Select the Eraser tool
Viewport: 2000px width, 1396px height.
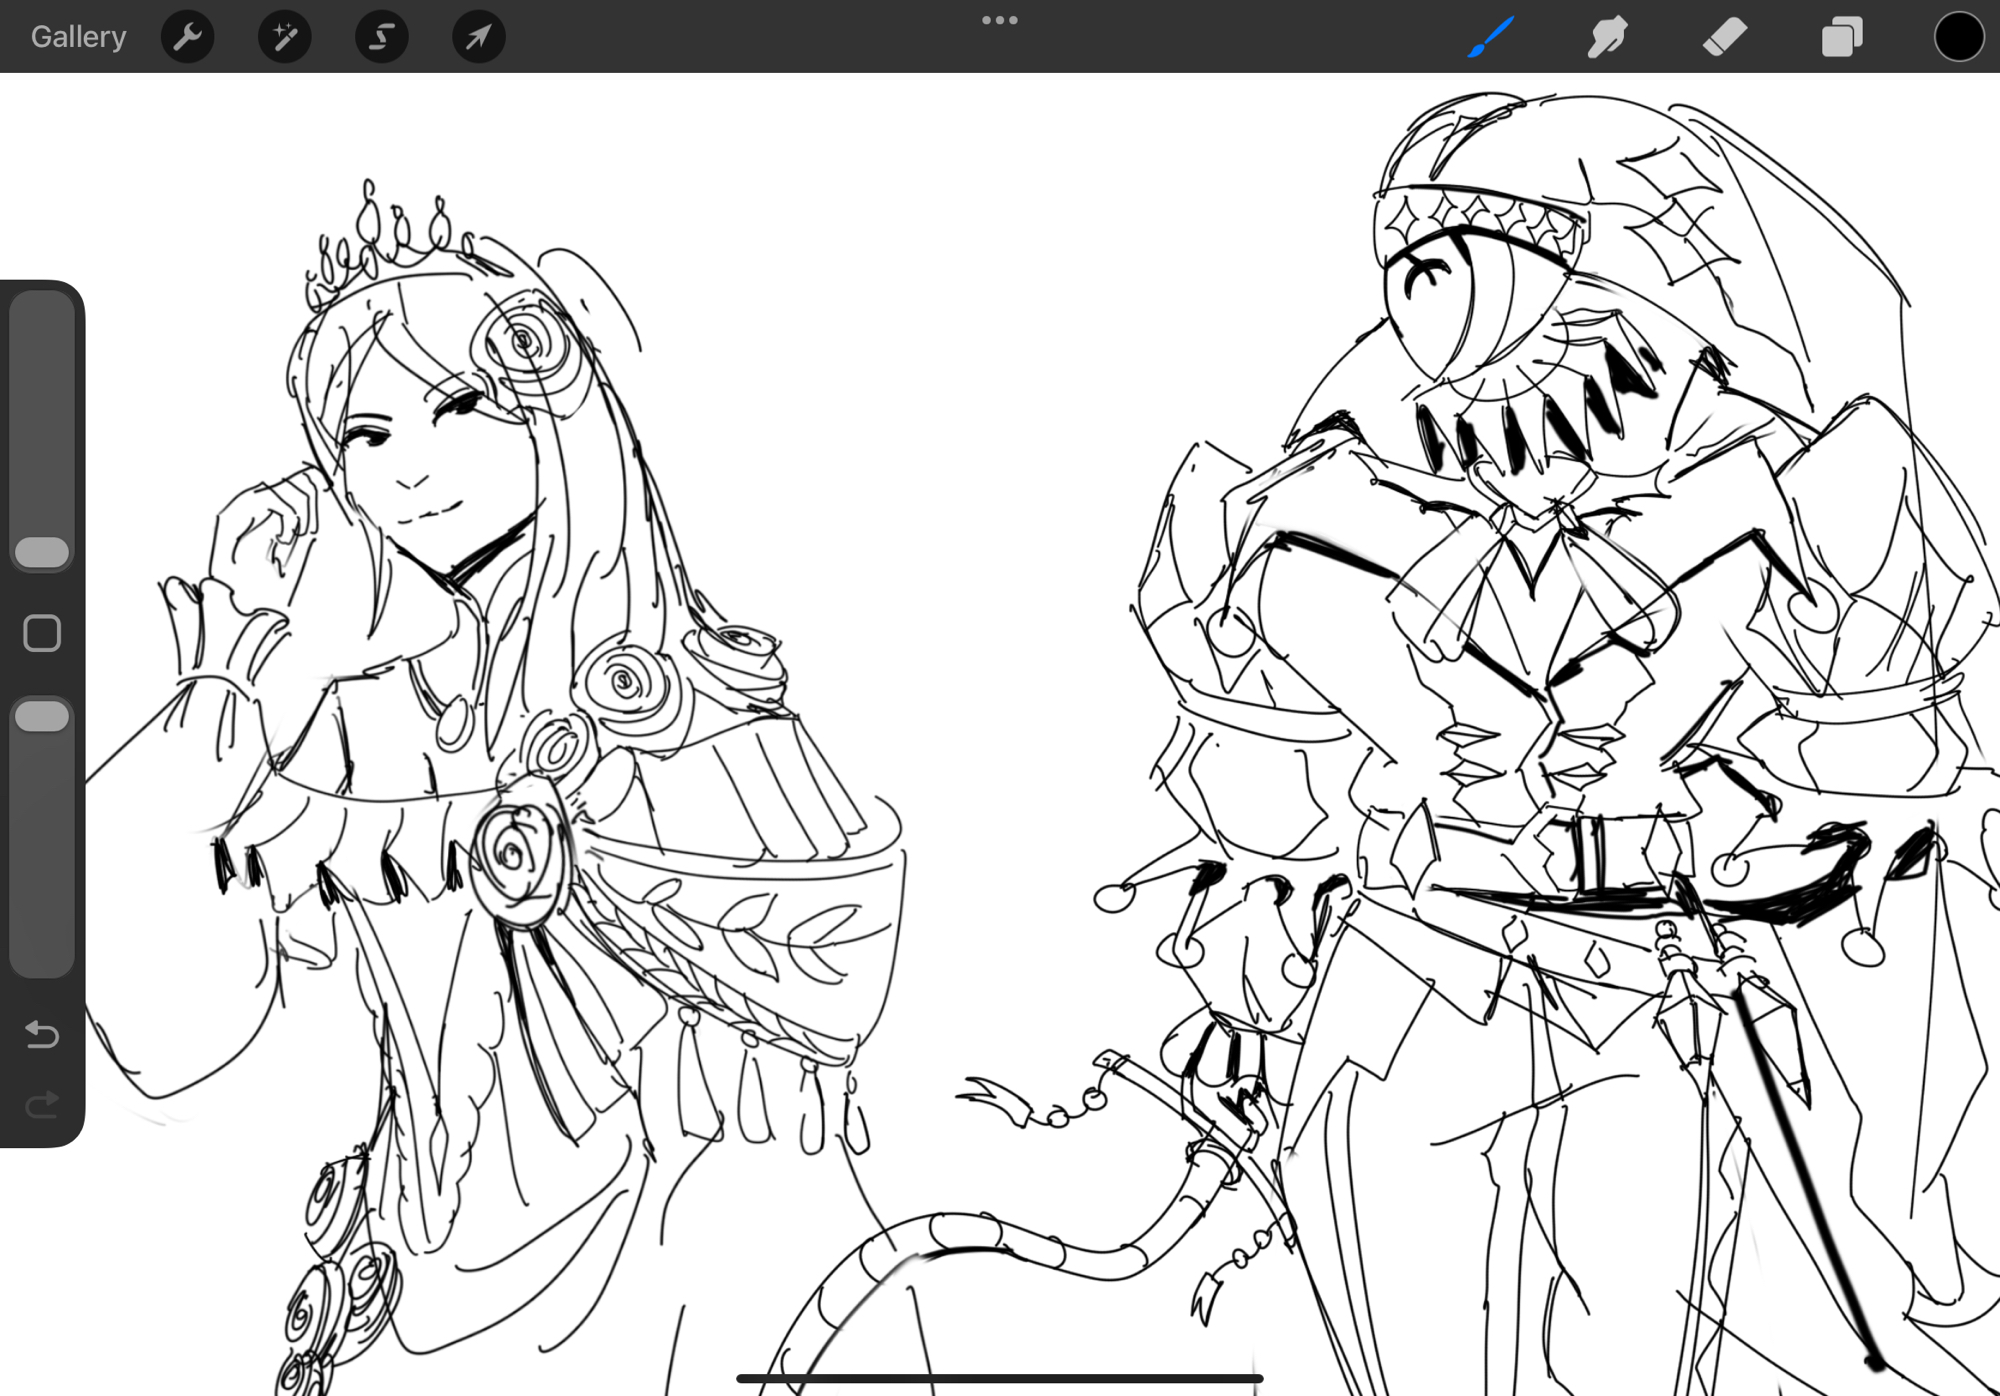tap(1724, 37)
